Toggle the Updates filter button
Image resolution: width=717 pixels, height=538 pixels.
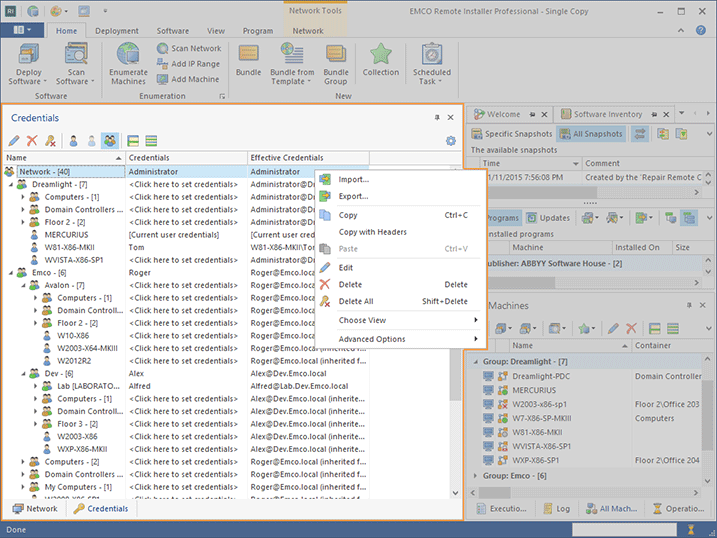[548, 218]
